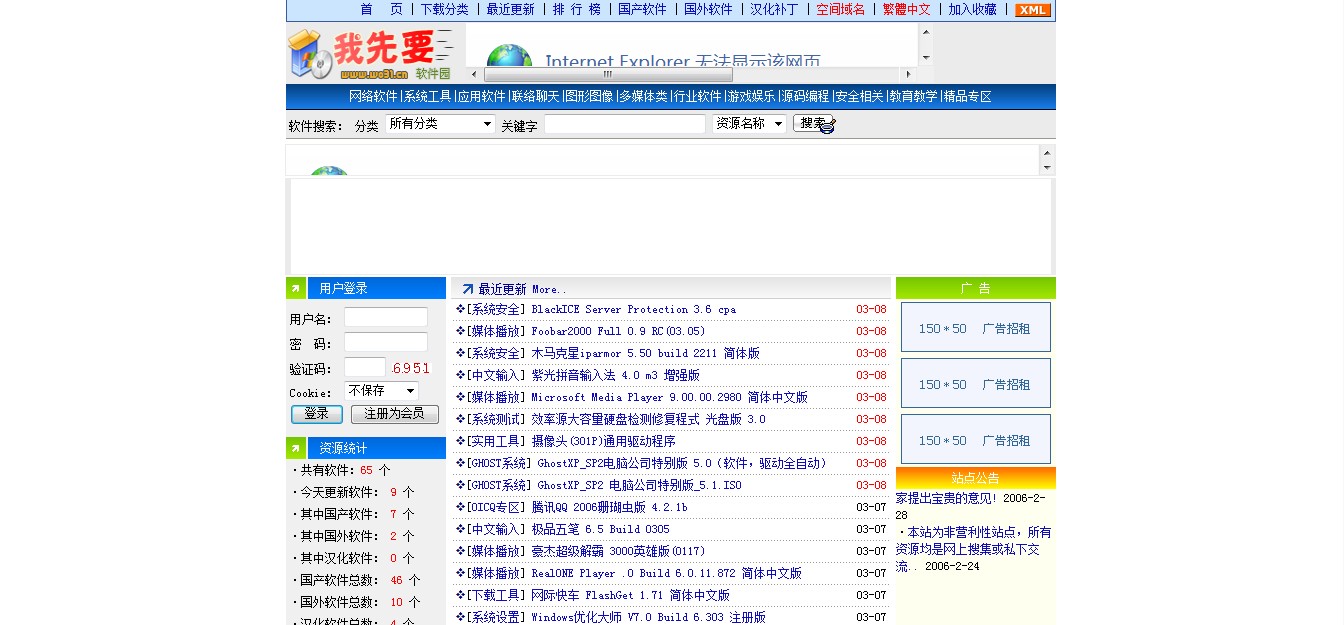The image size is (1344, 625).
Task: Click the 注册为会员 register button
Action: pyautogui.click(x=394, y=414)
